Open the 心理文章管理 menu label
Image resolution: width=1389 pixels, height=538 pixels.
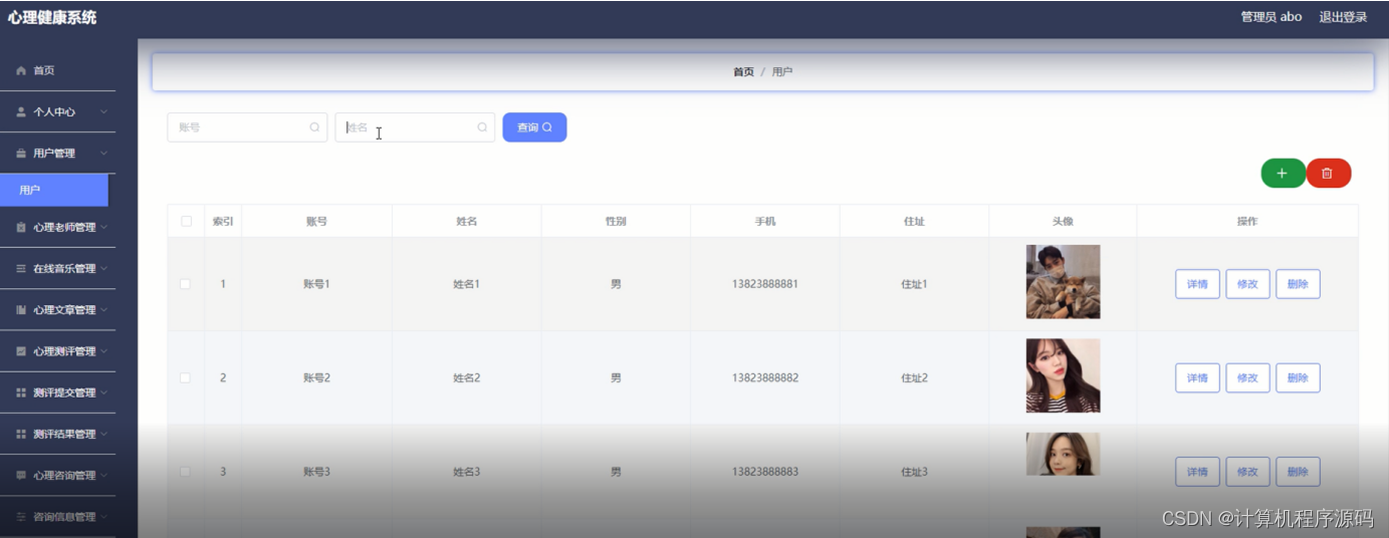click(64, 310)
